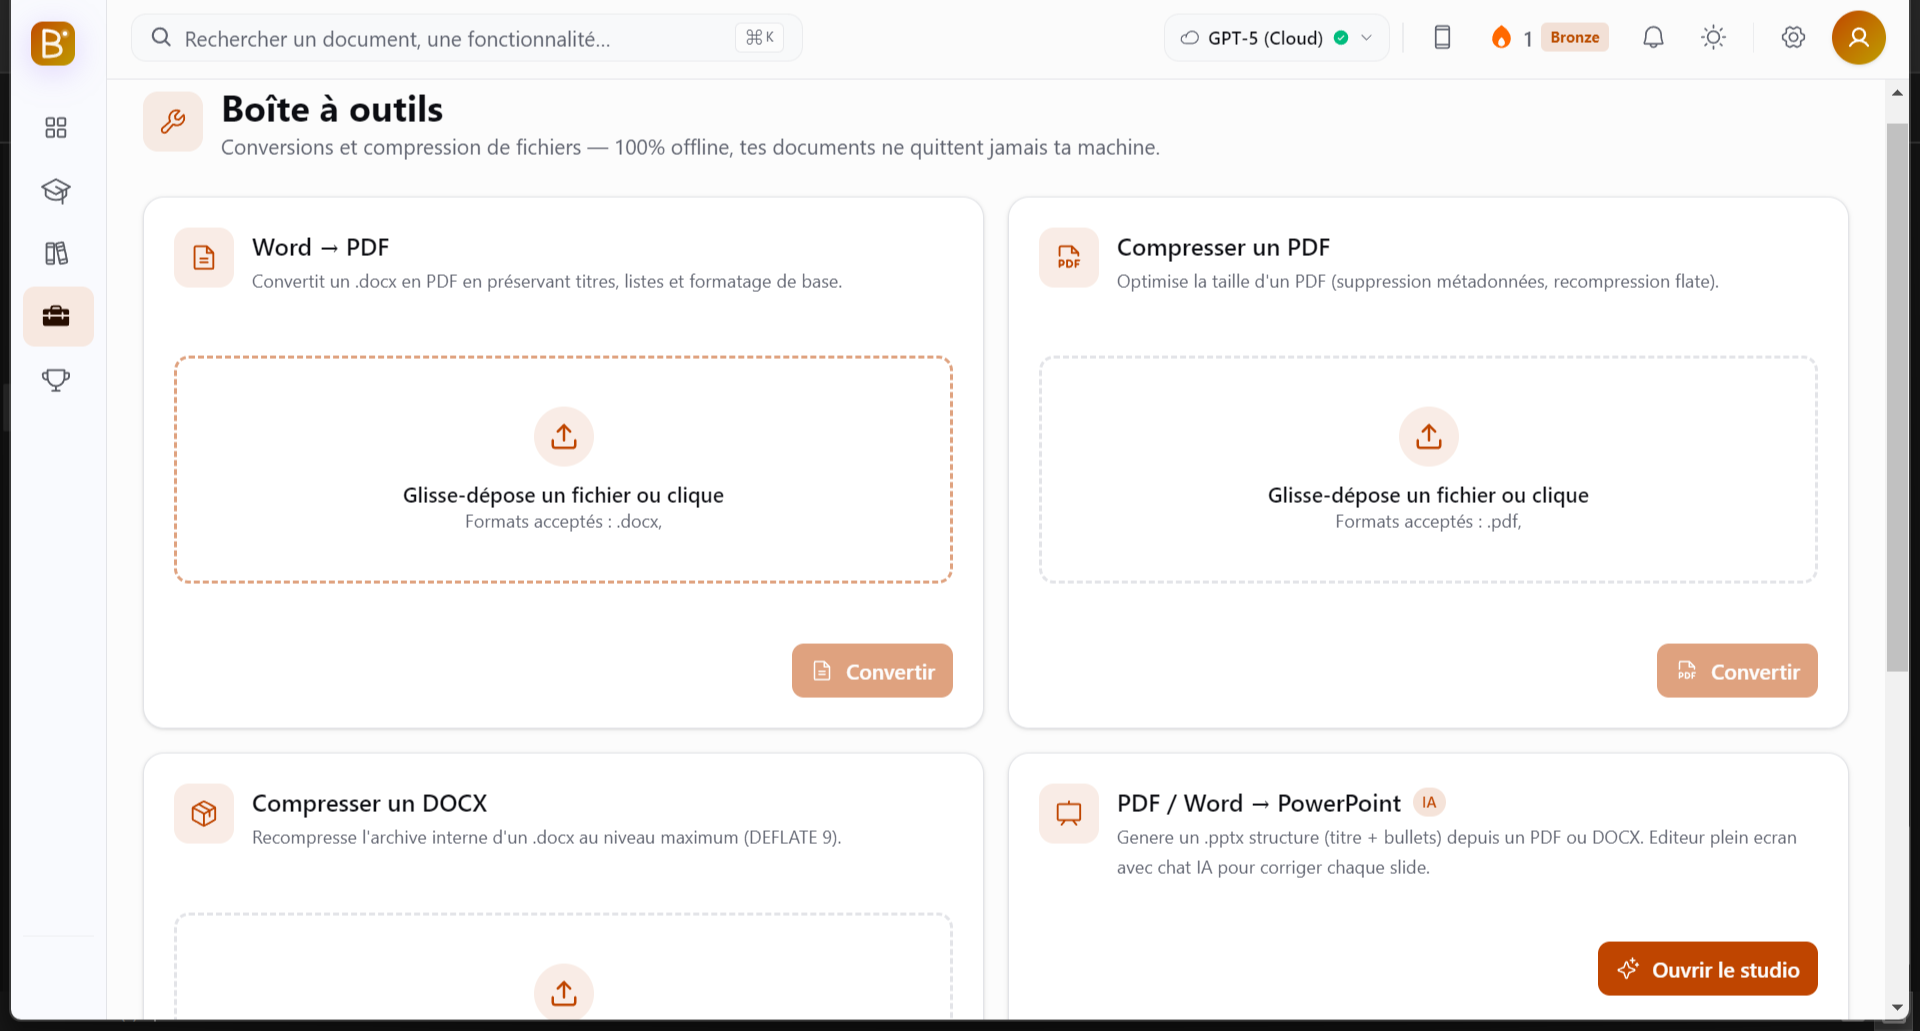
Task: Click the Word → PDF card title
Action: click(320, 247)
